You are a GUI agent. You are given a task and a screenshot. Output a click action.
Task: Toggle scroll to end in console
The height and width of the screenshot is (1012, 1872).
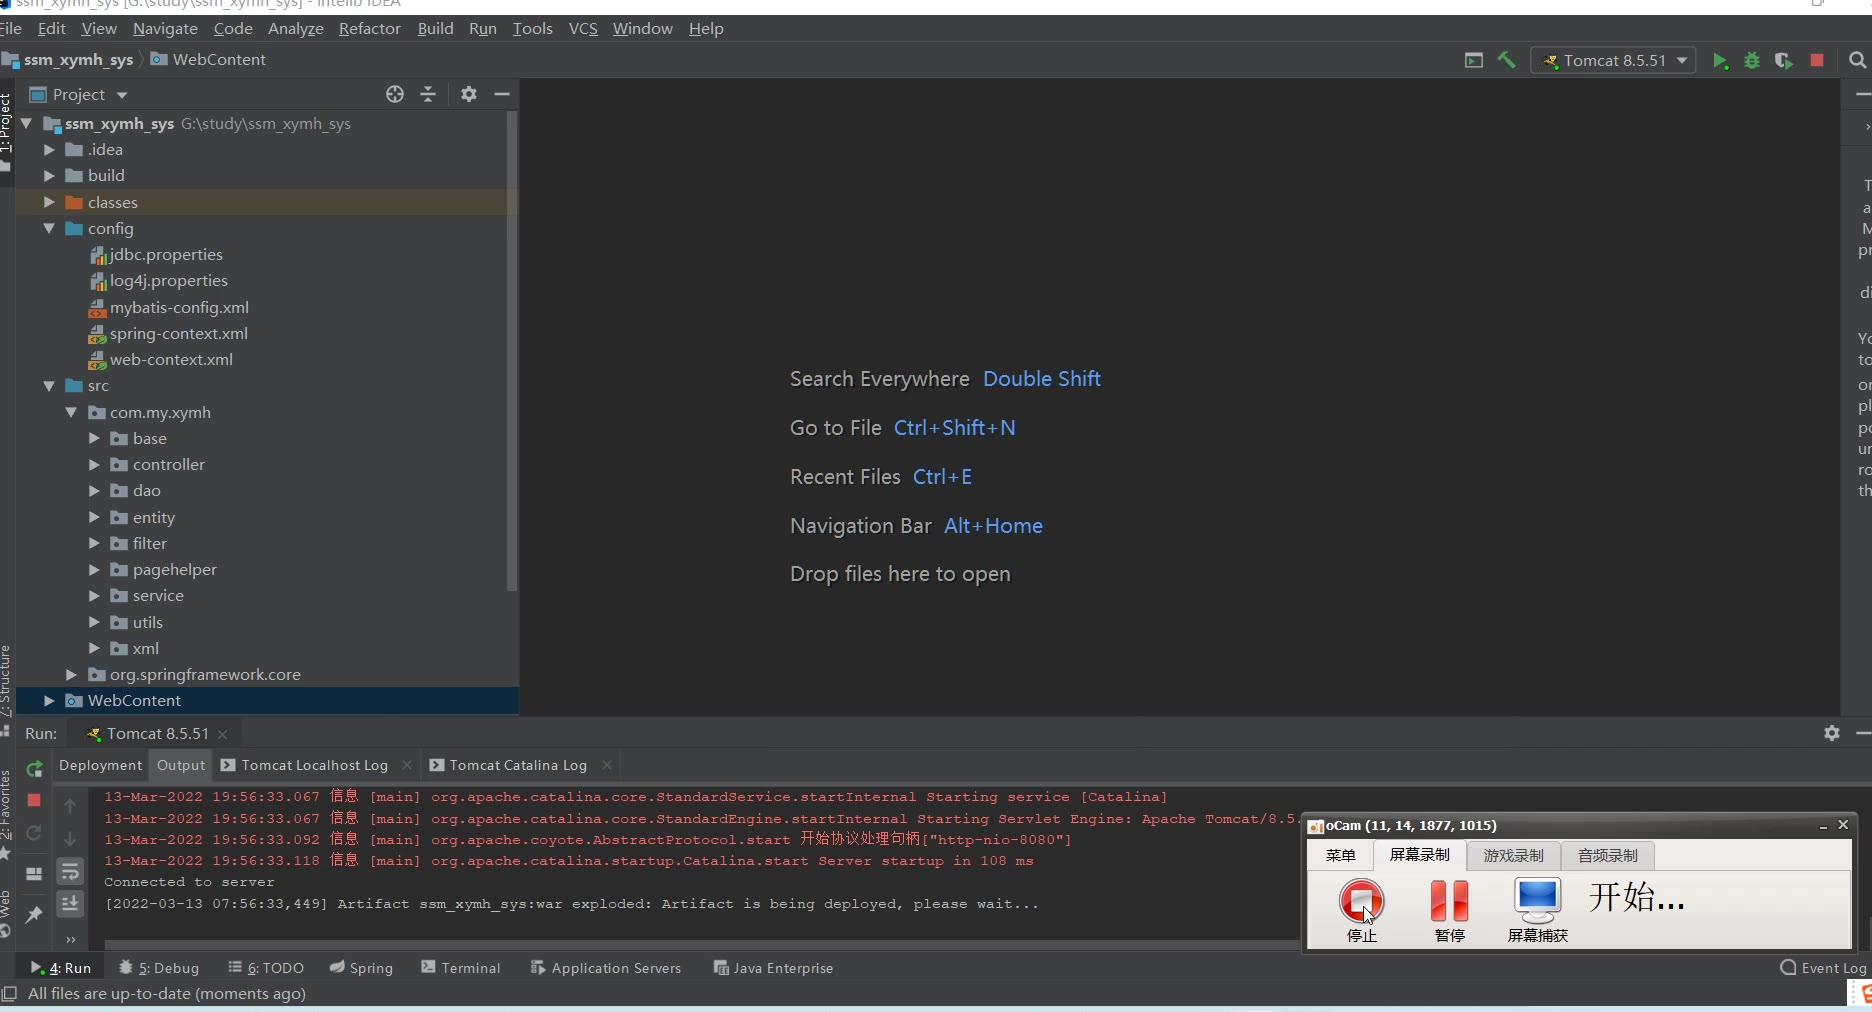point(70,904)
